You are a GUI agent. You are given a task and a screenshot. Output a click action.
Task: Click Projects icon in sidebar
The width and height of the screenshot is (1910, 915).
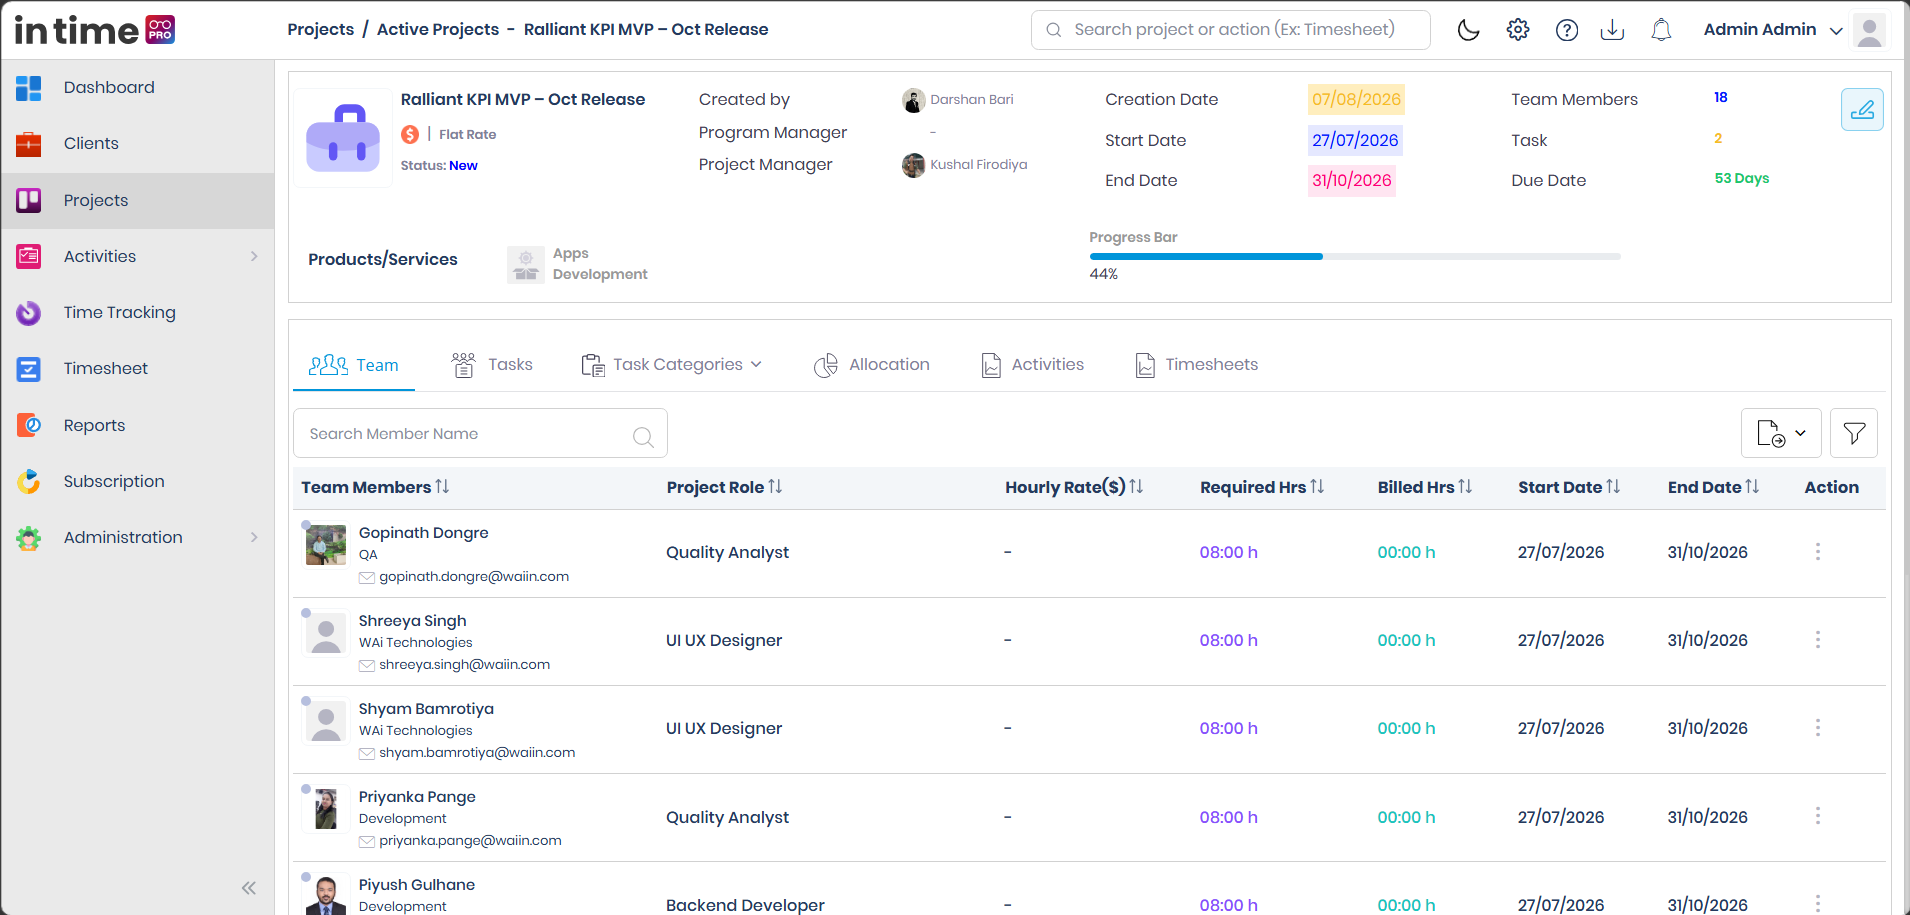point(29,200)
